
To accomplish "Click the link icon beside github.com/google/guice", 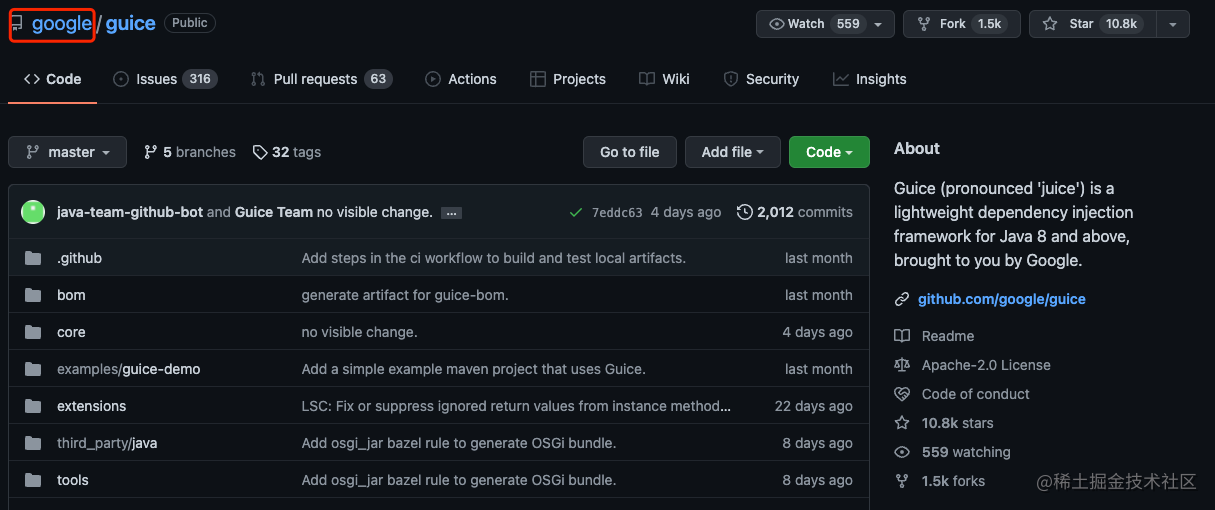I will pyautogui.click(x=902, y=299).
